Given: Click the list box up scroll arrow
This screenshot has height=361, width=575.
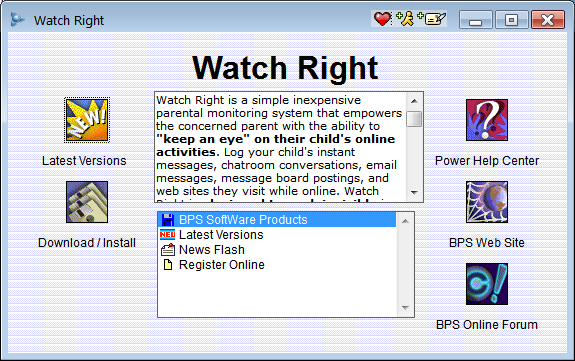Looking at the screenshot, I should (405, 221).
